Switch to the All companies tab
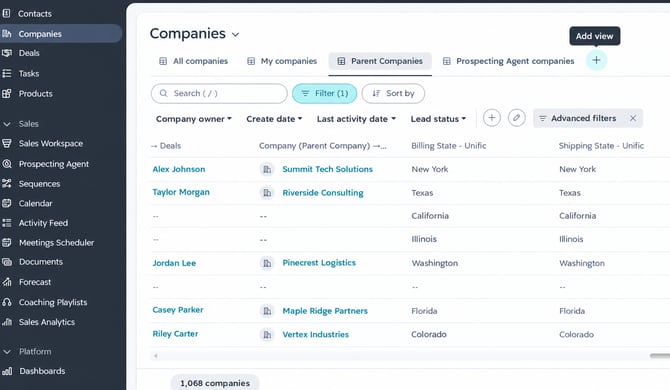 click(x=193, y=61)
